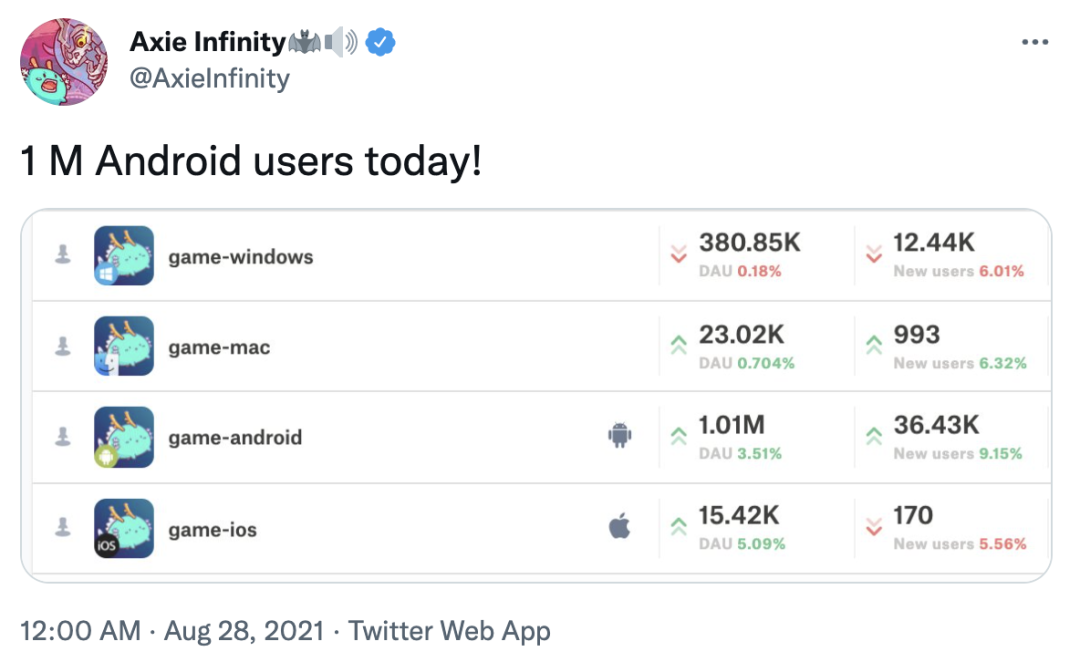Open the game-android row label
This screenshot has width=1080, height=662.
point(235,437)
